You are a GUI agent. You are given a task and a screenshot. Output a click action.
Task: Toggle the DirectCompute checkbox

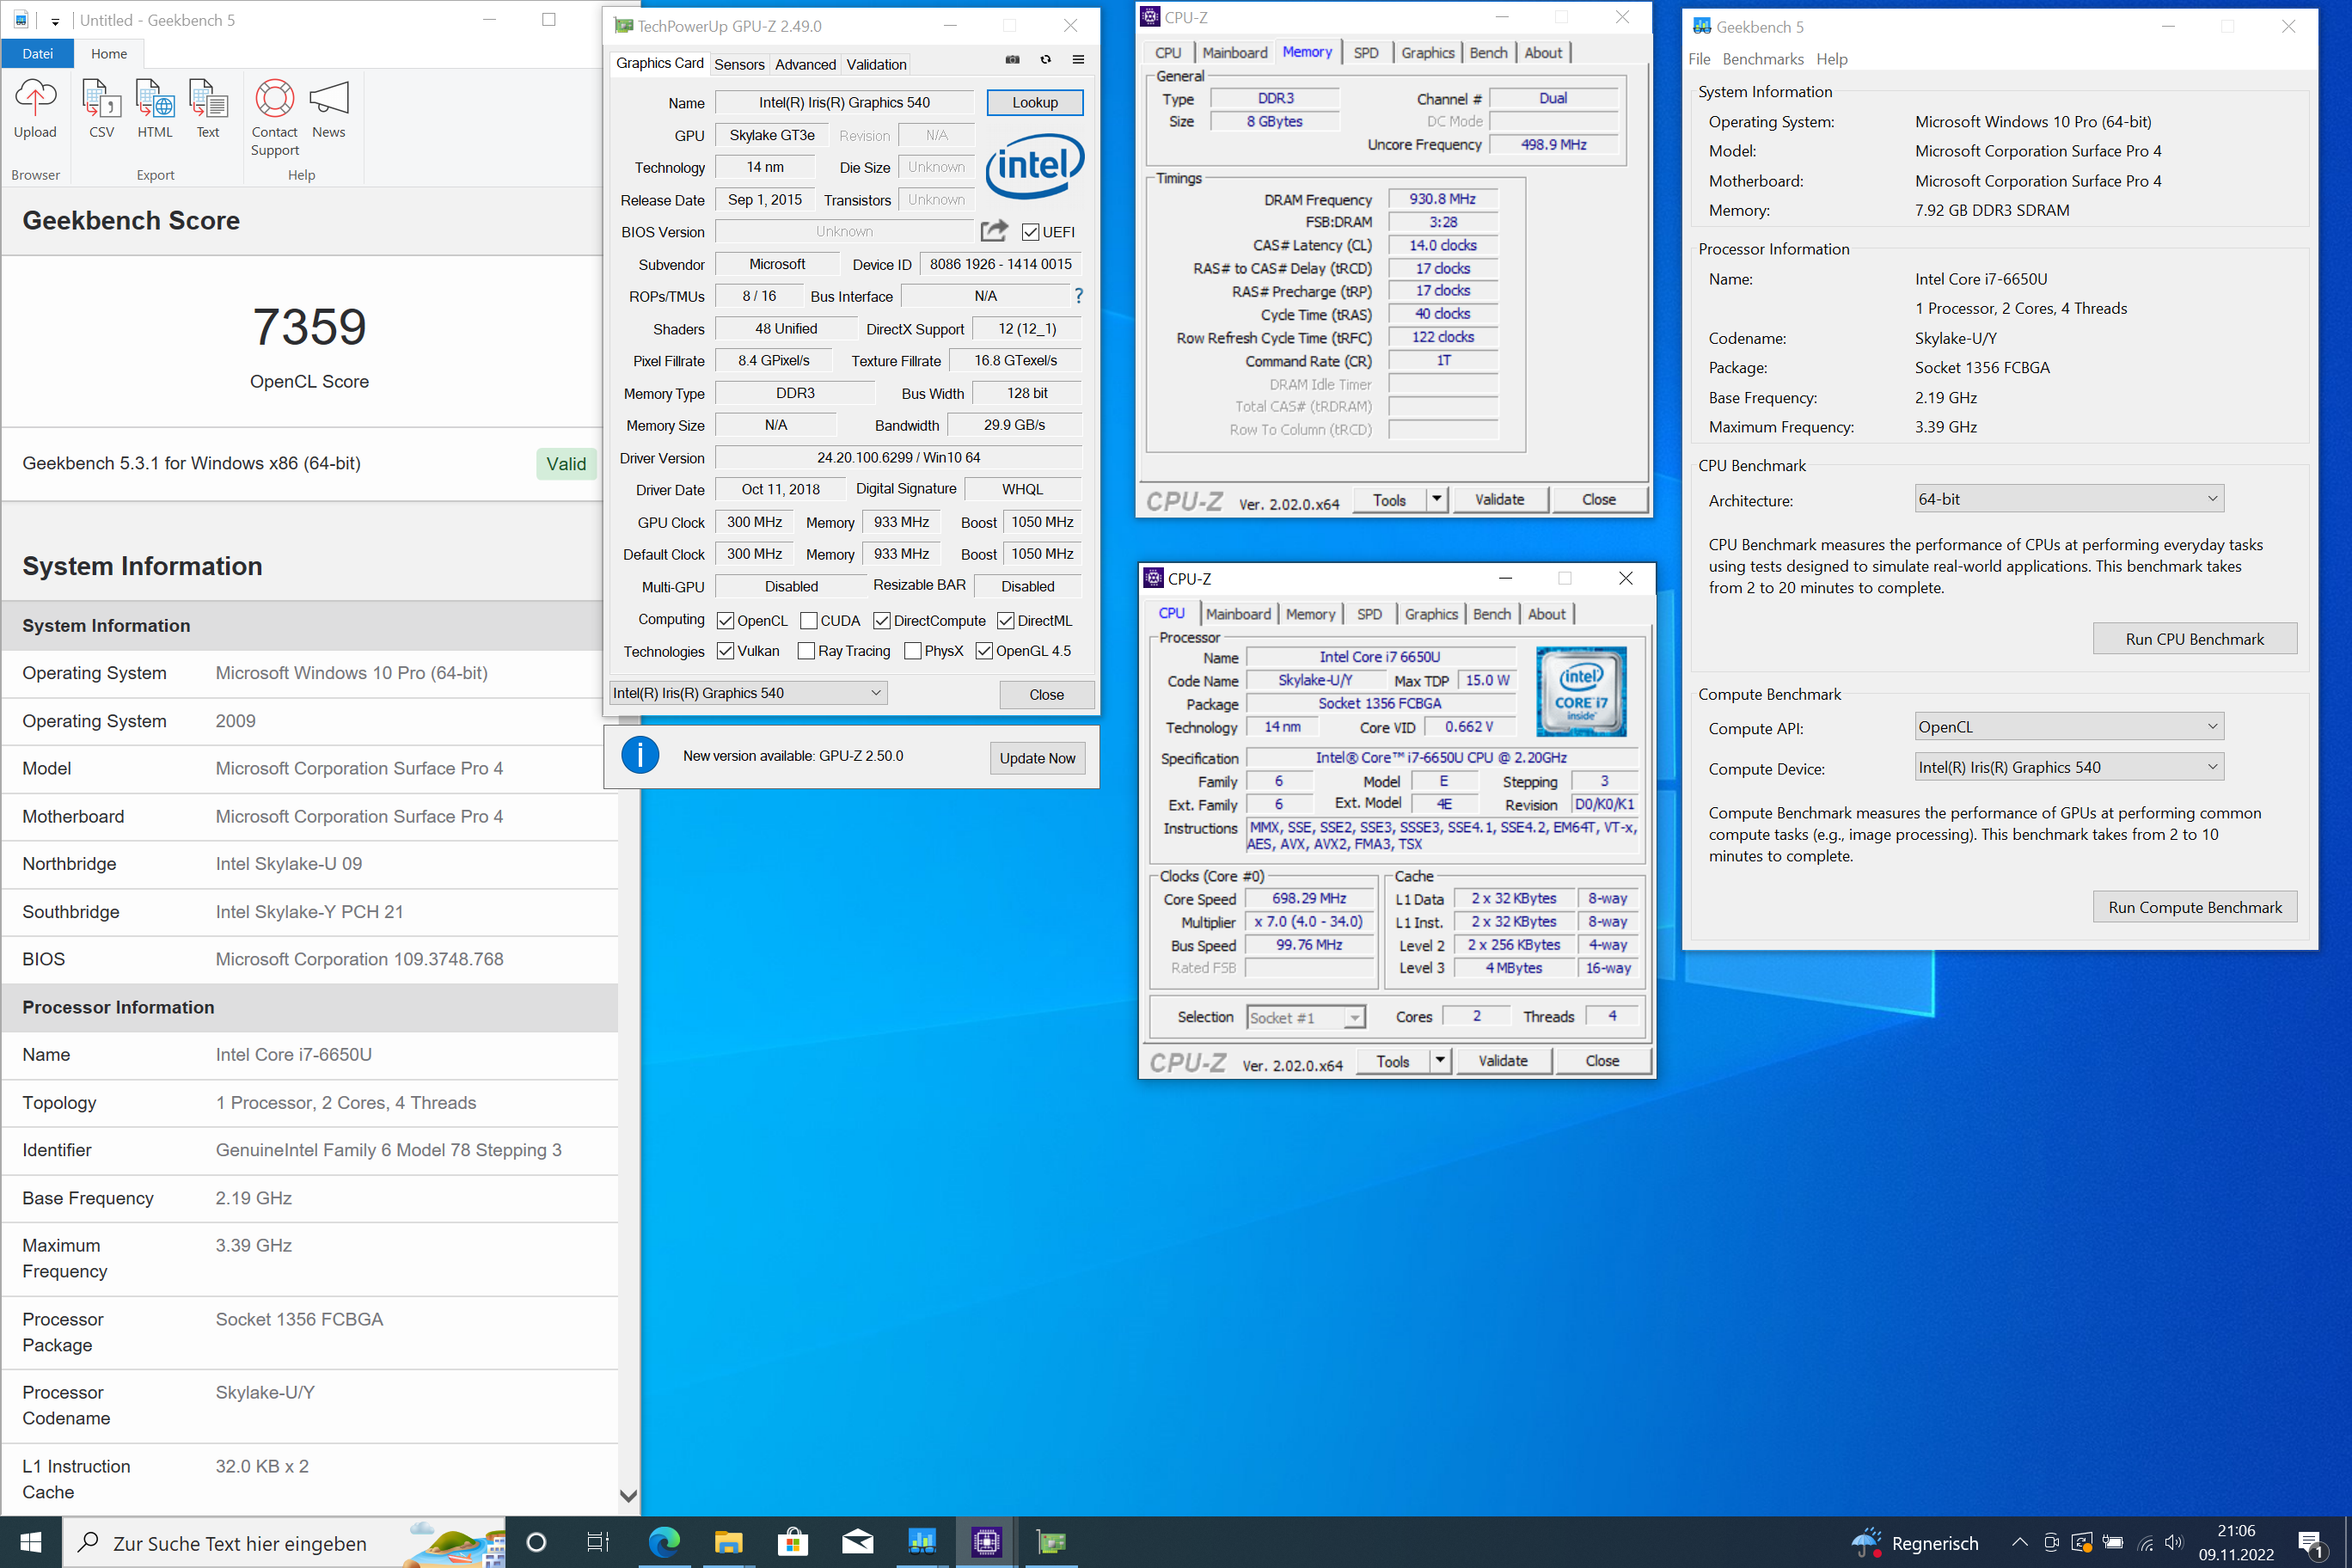pyautogui.click(x=881, y=621)
